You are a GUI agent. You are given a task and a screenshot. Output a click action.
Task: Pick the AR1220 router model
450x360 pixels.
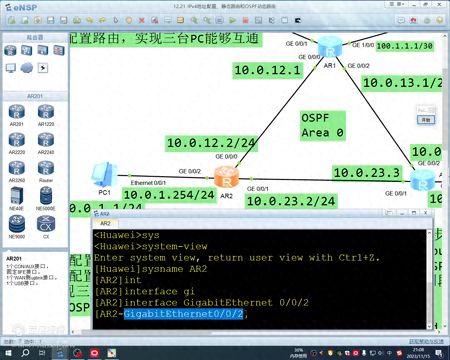(46, 115)
